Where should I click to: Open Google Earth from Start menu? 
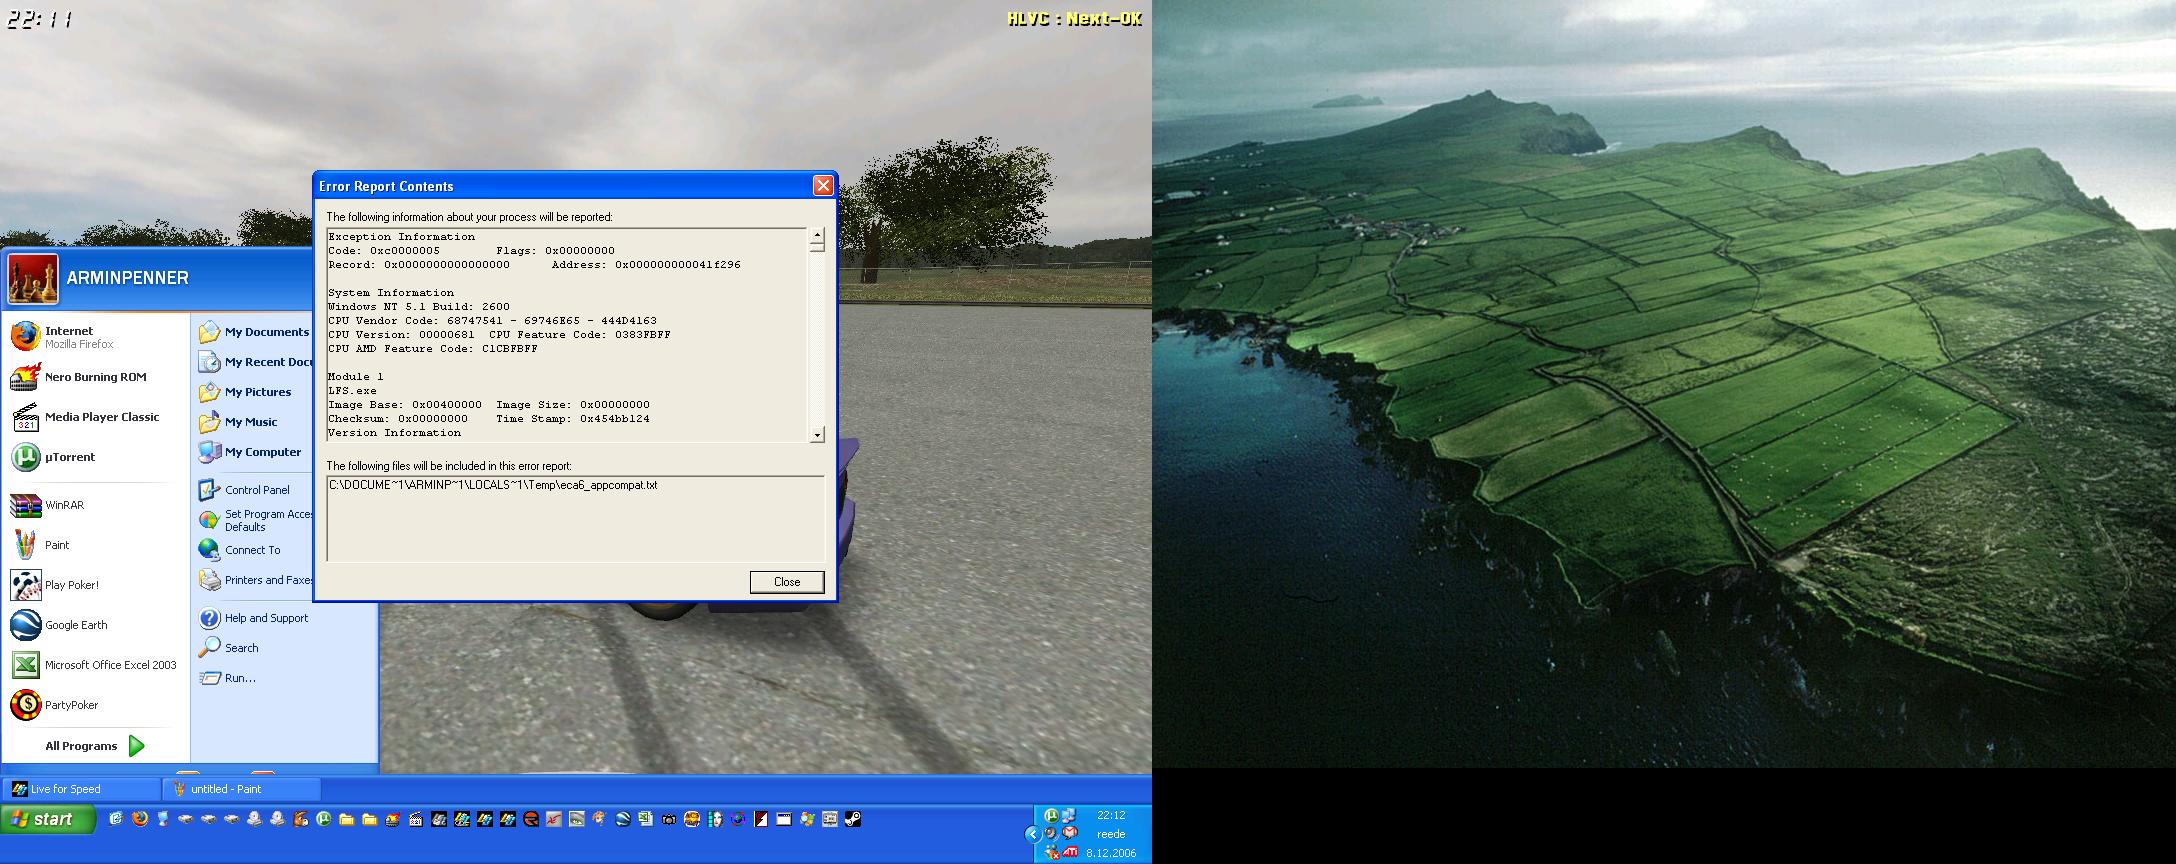click(95, 625)
